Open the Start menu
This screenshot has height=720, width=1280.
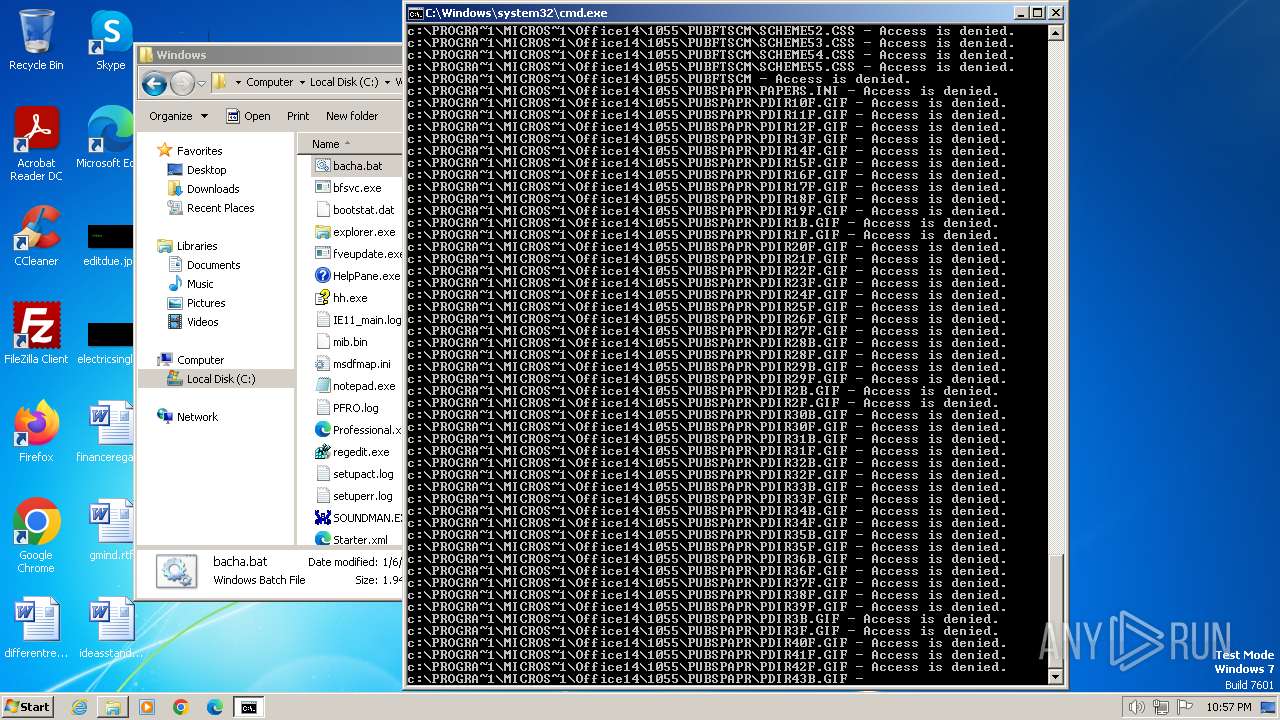[27, 706]
